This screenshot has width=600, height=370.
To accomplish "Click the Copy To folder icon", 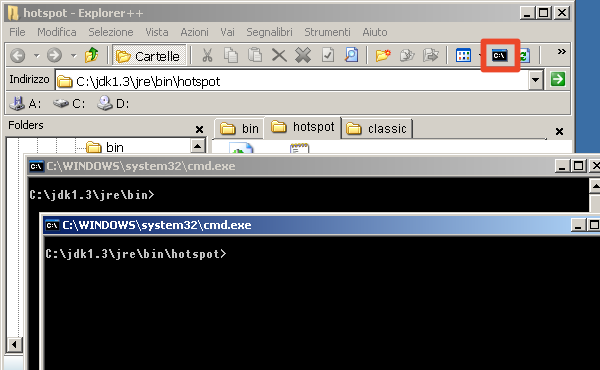I will 407,56.
